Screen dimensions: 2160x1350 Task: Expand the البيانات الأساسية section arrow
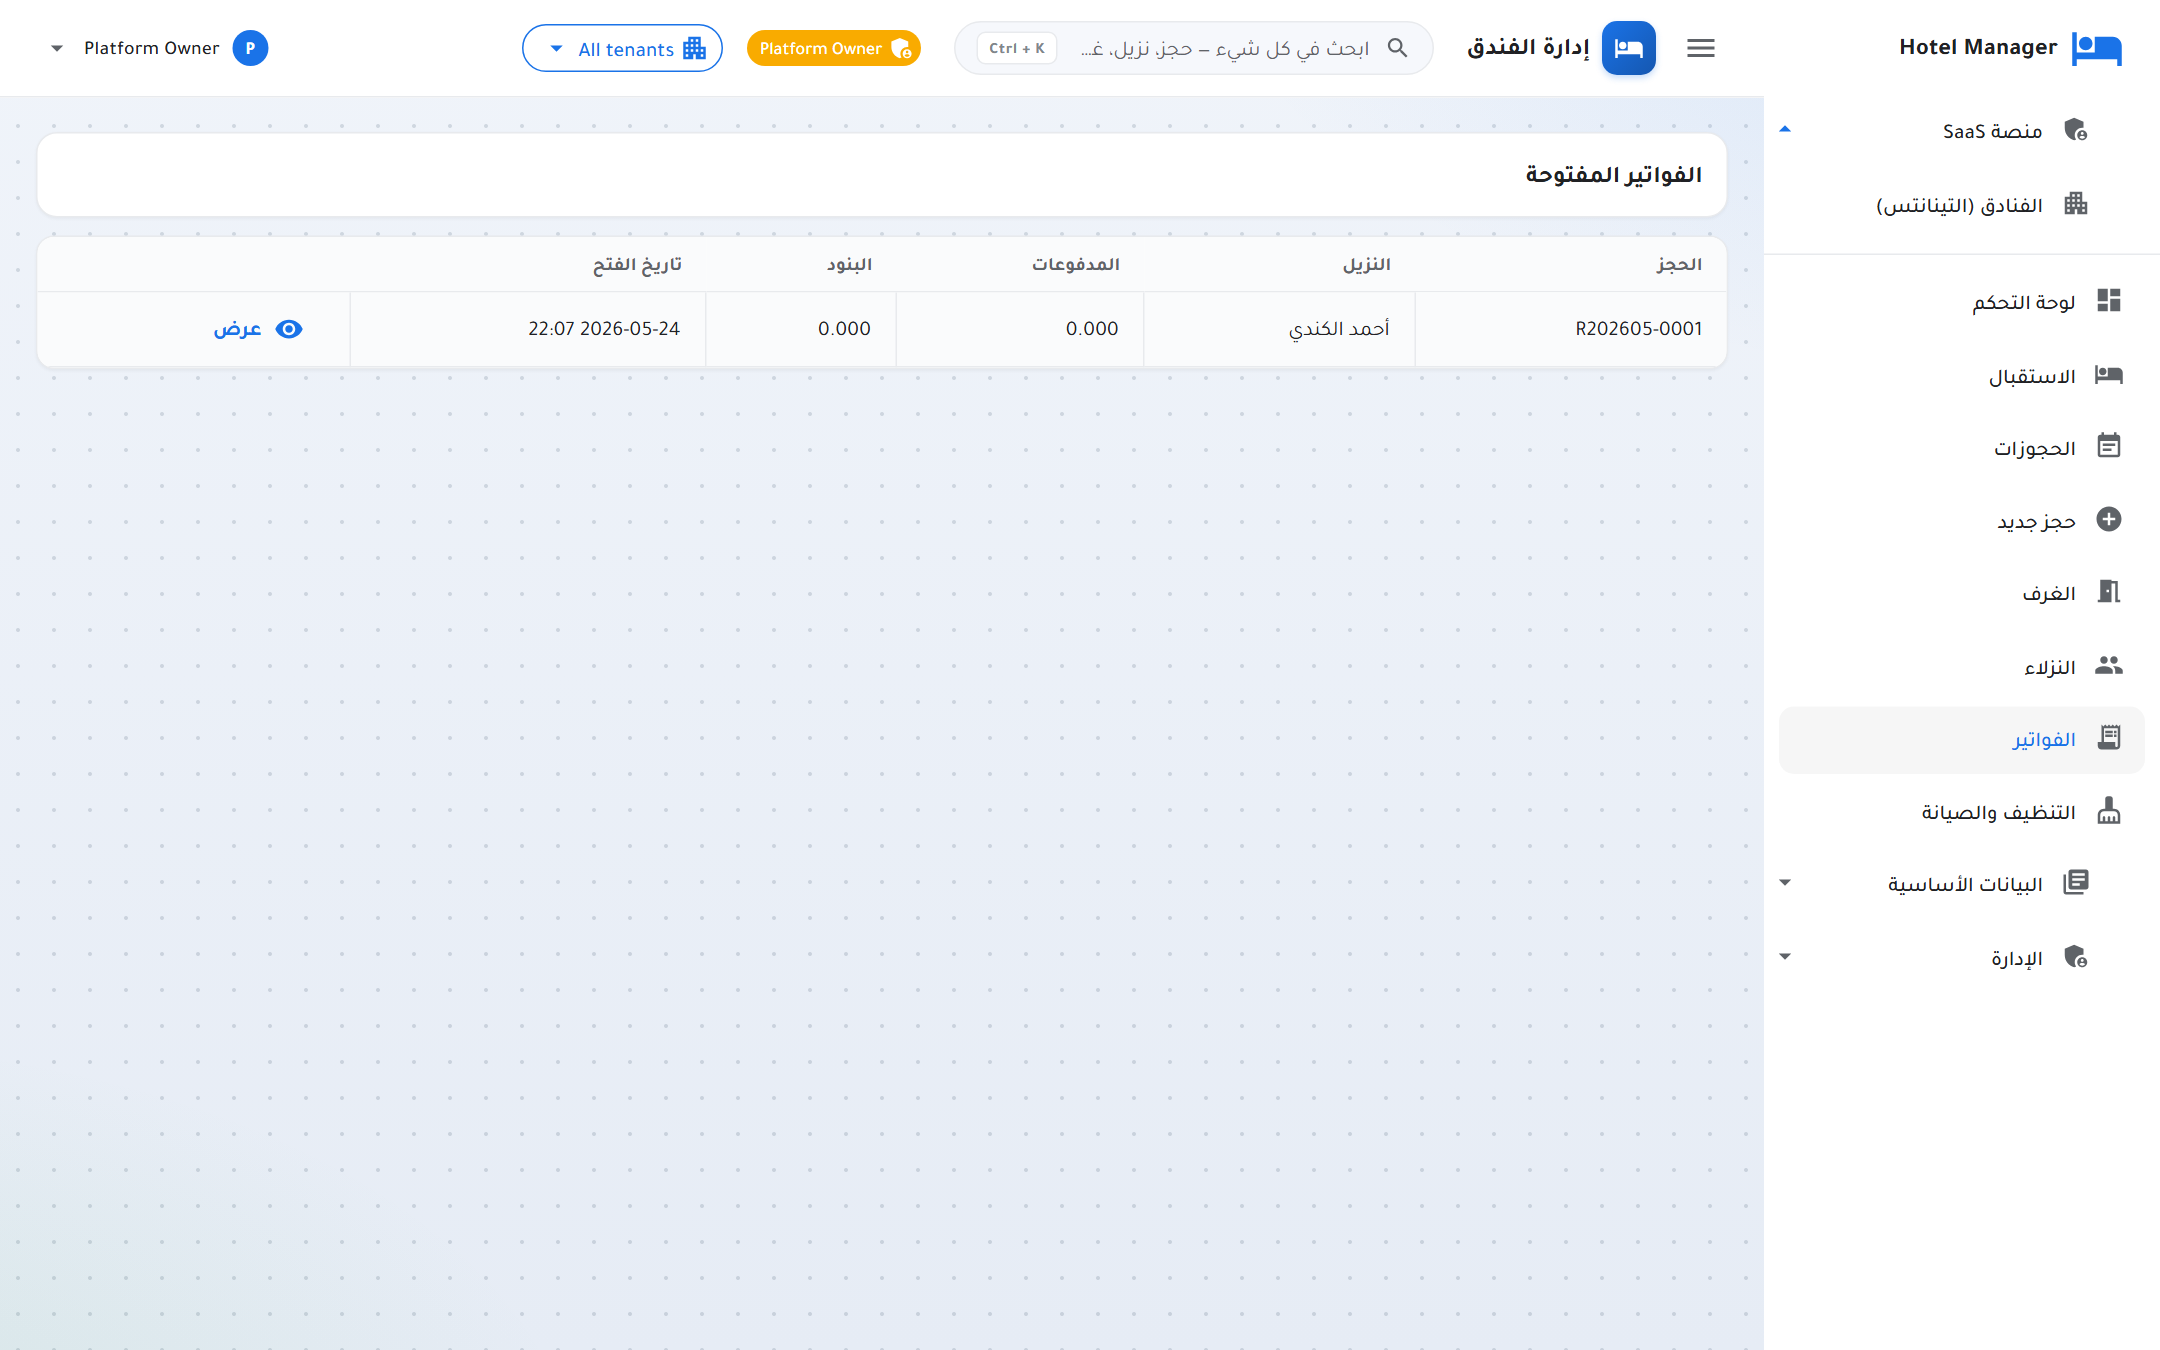click(x=1785, y=883)
